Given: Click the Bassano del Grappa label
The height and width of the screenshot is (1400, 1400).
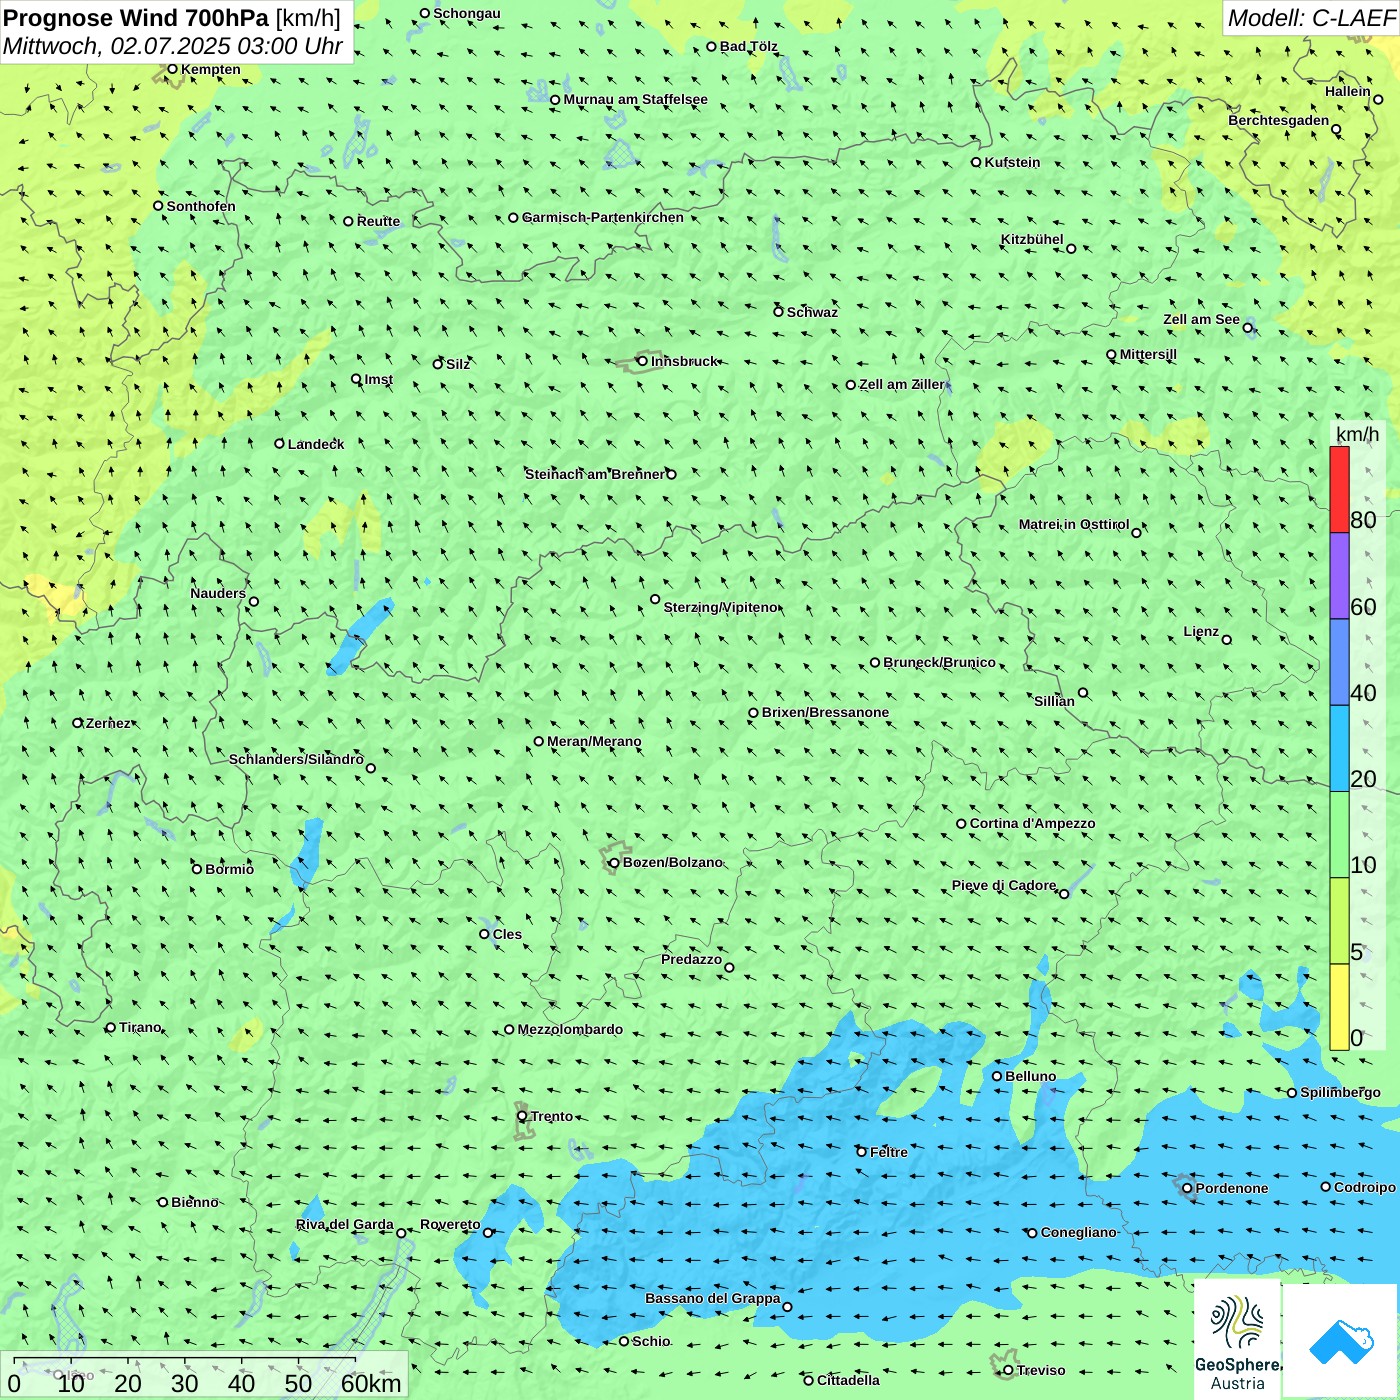Looking at the screenshot, I should pyautogui.click(x=712, y=1298).
